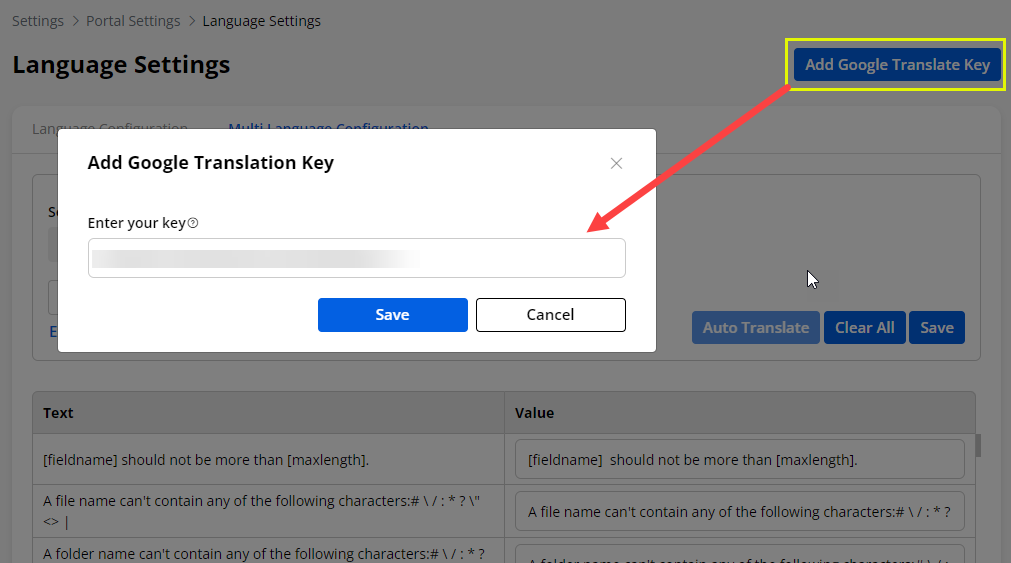Click the Add Google Translate Key button
The height and width of the screenshot is (563, 1011).
point(897,65)
